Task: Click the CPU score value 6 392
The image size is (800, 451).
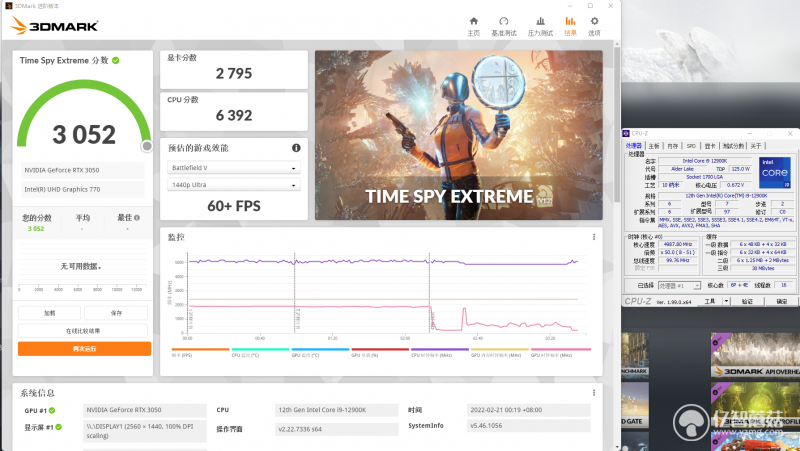Action: [x=234, y=115]
